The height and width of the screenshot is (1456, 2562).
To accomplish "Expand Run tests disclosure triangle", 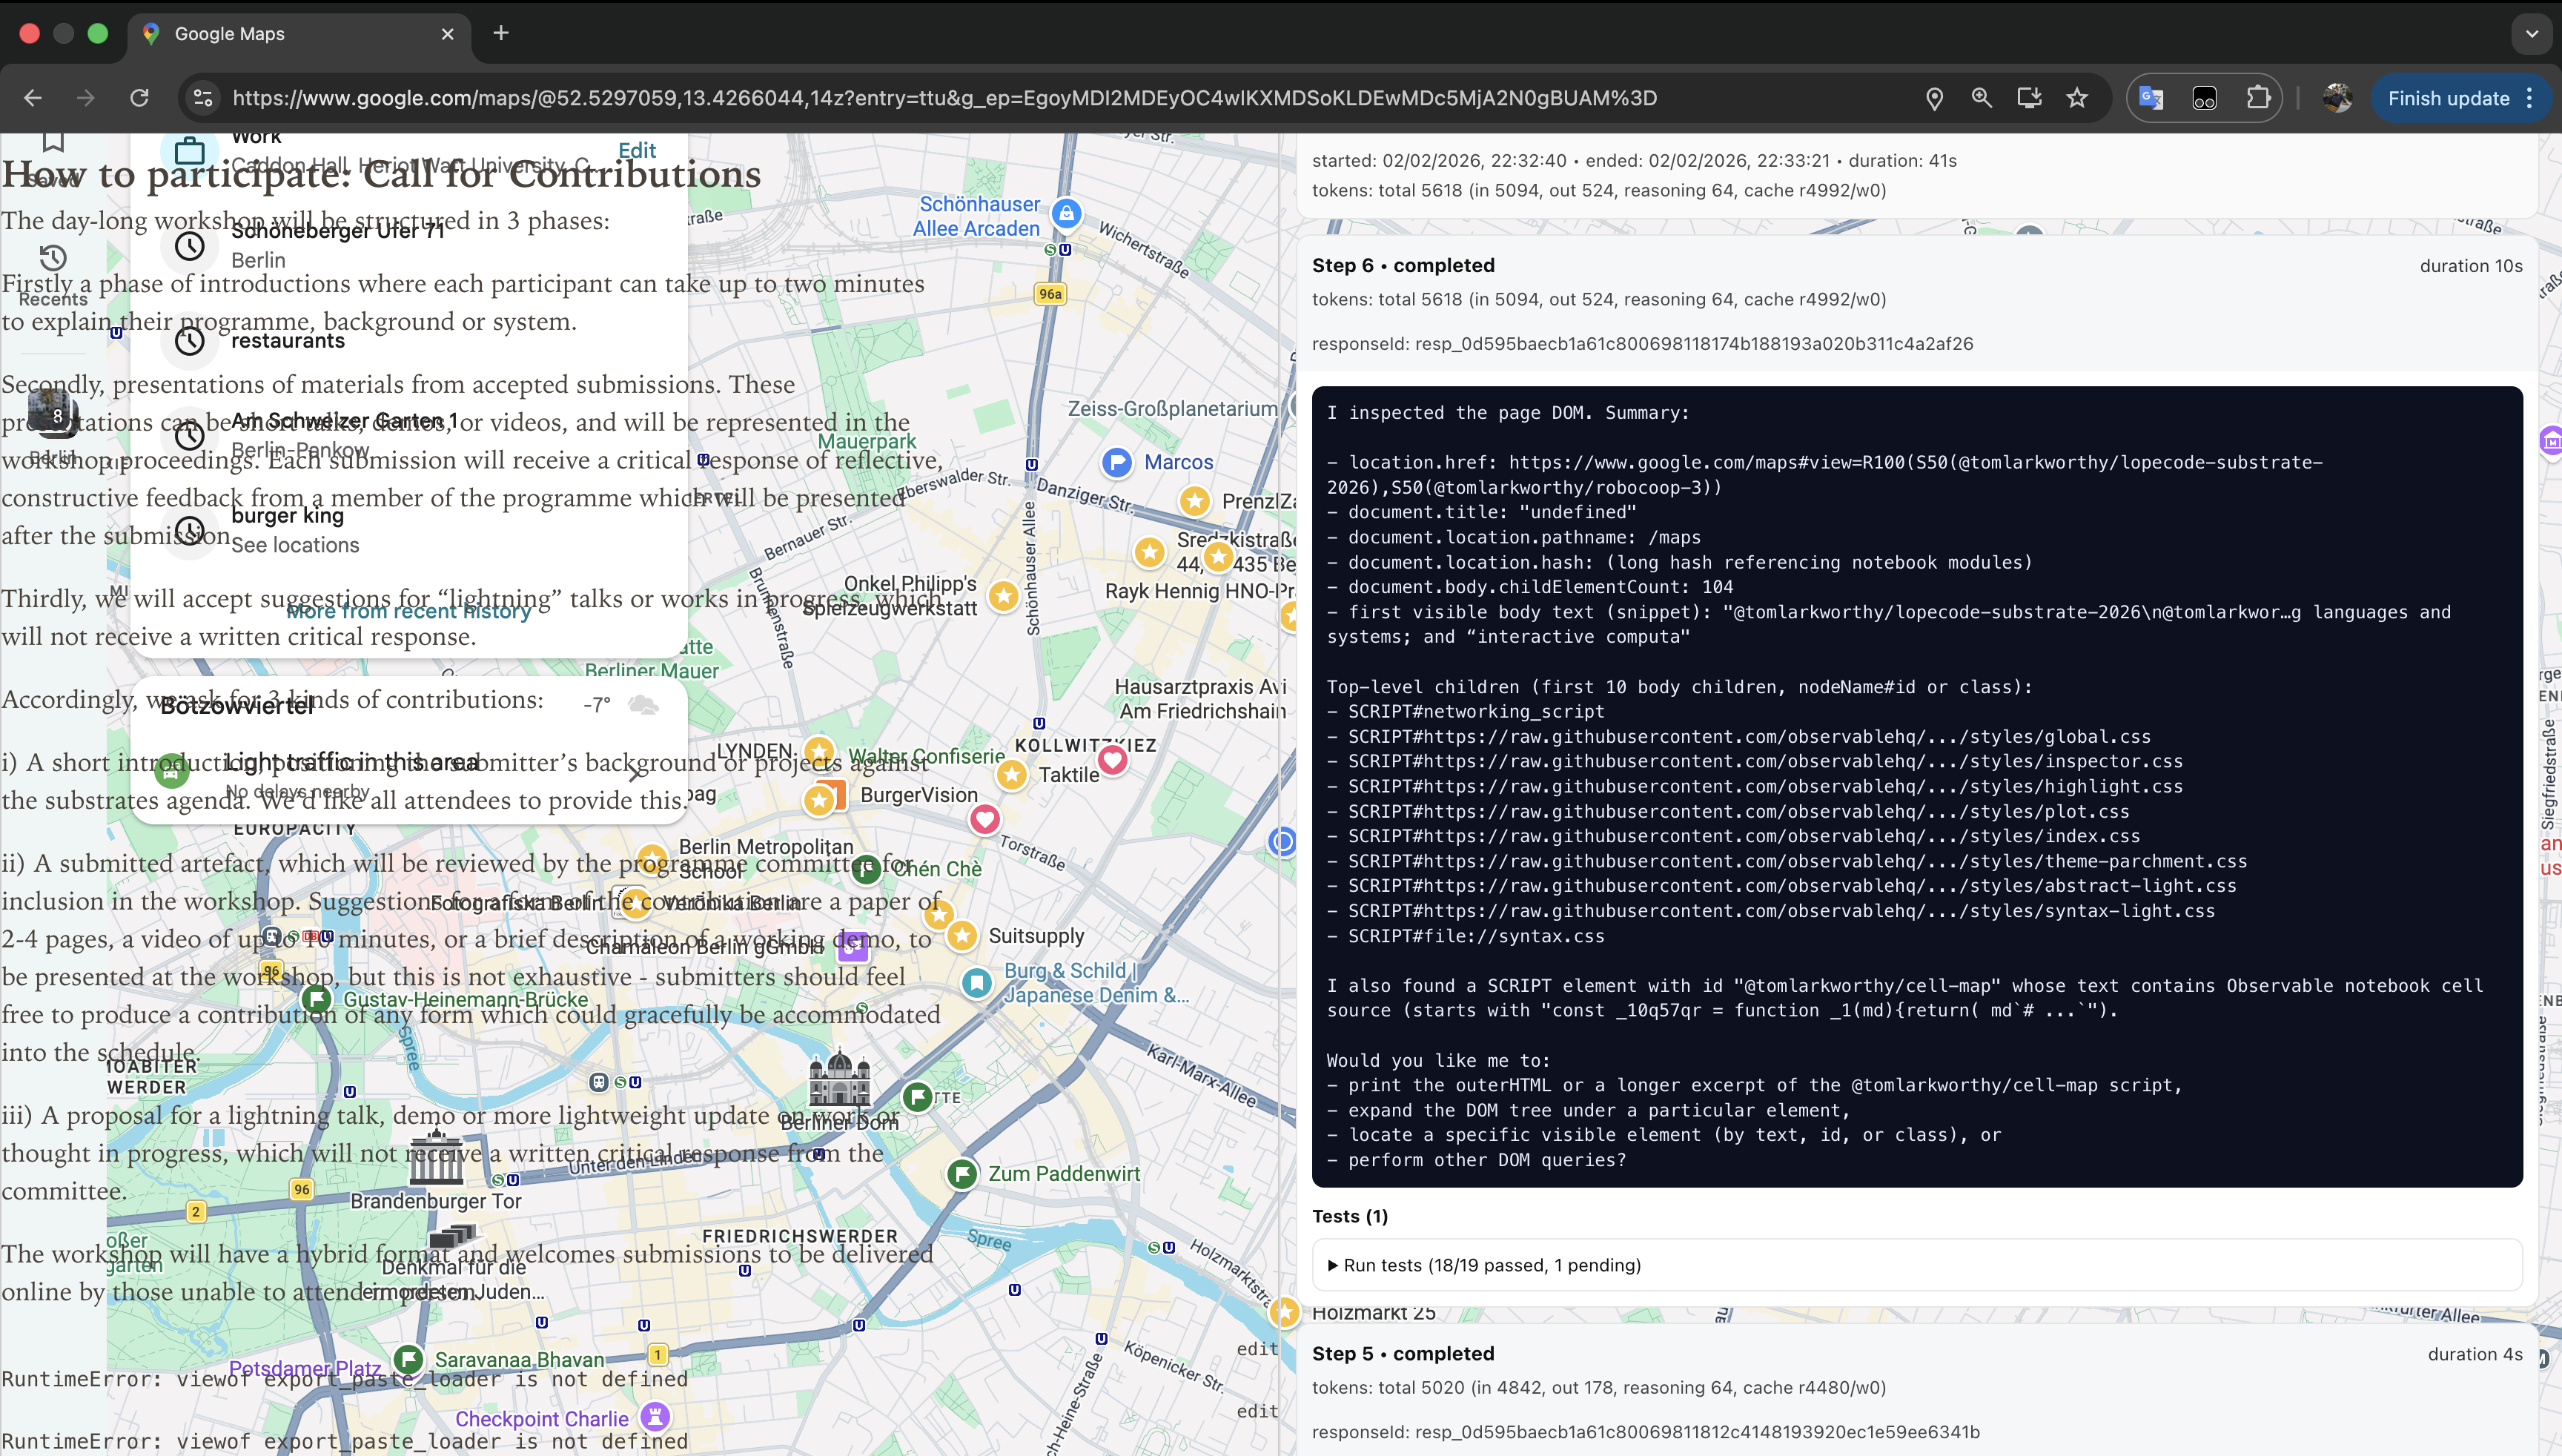I will pyautogui.click(x=1332, y=1265).
